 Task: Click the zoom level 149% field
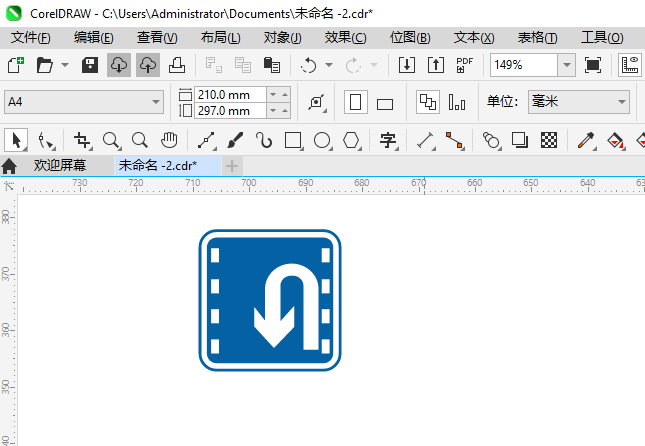pos(524,65)
